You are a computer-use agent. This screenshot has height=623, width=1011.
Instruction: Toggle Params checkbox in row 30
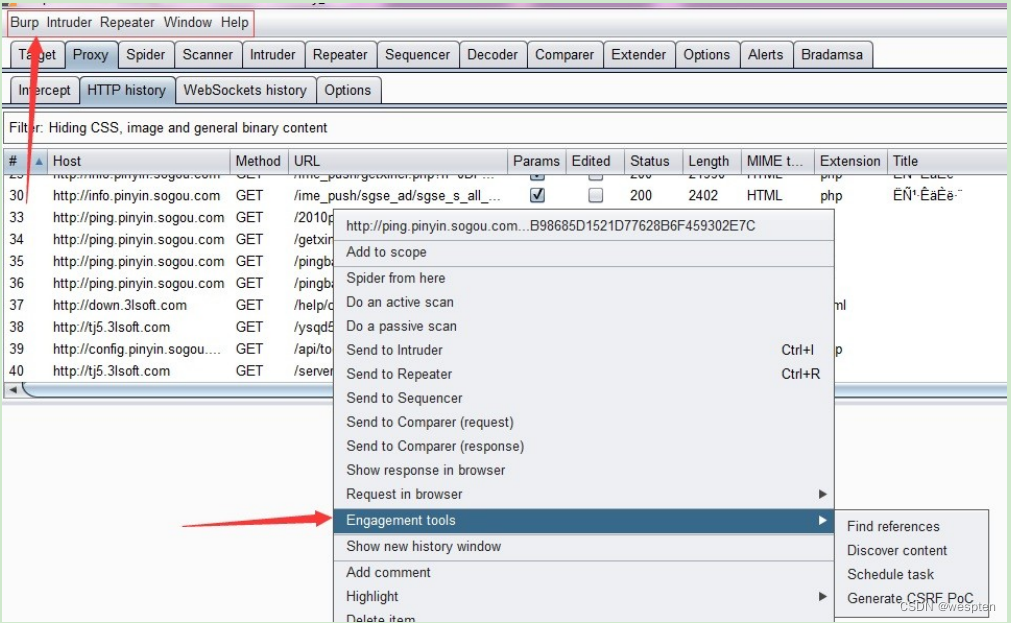[x=537, y=195]
